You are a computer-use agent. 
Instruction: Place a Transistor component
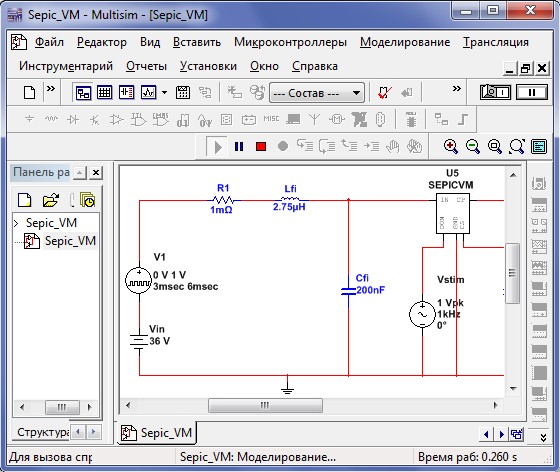click(x=94, y=120)
